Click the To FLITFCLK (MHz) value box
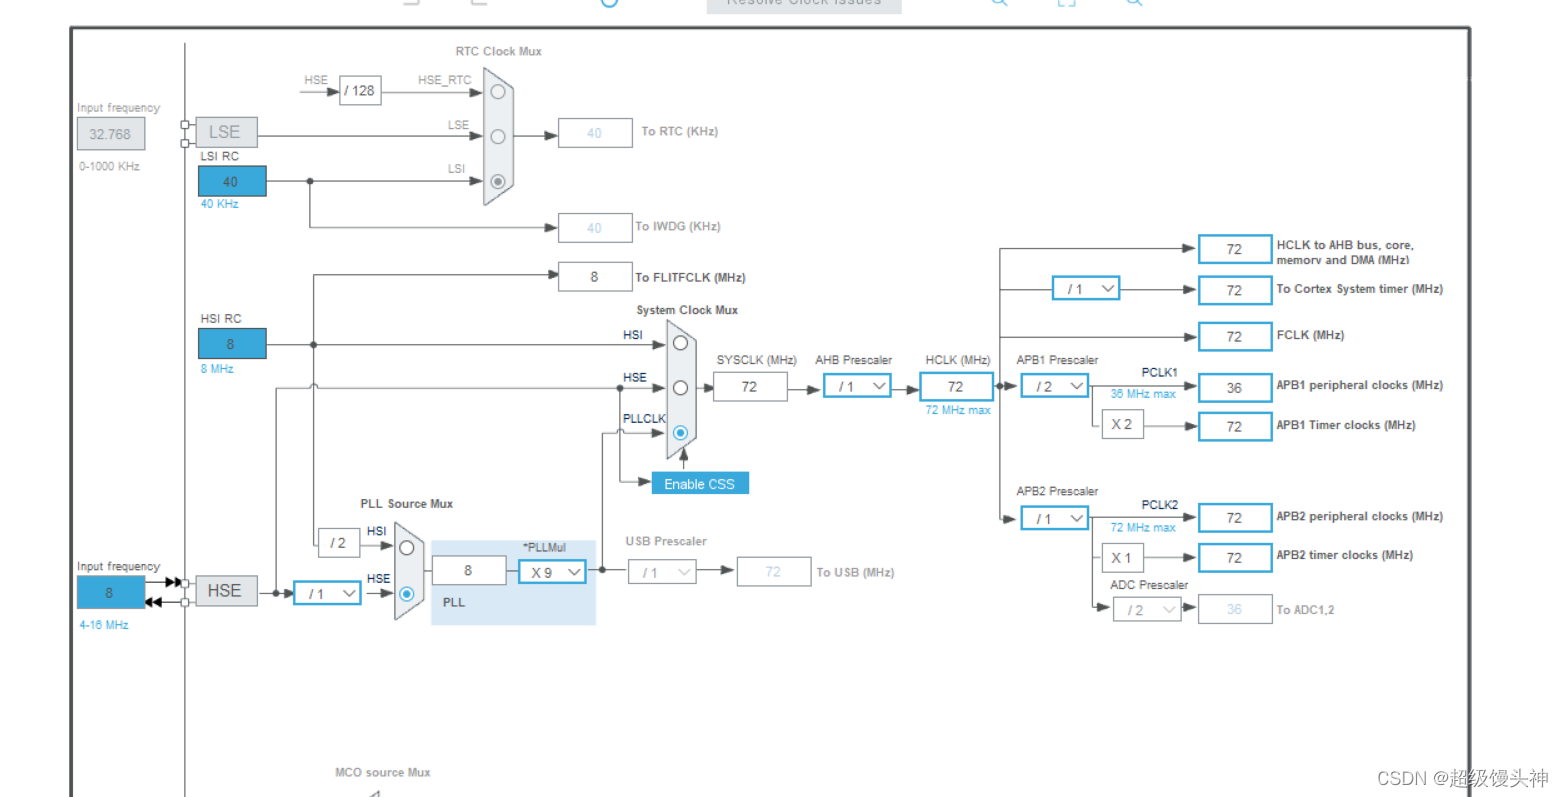This screenshot has height=797, width=1563. pyautogui.click(x=595, y=277)
